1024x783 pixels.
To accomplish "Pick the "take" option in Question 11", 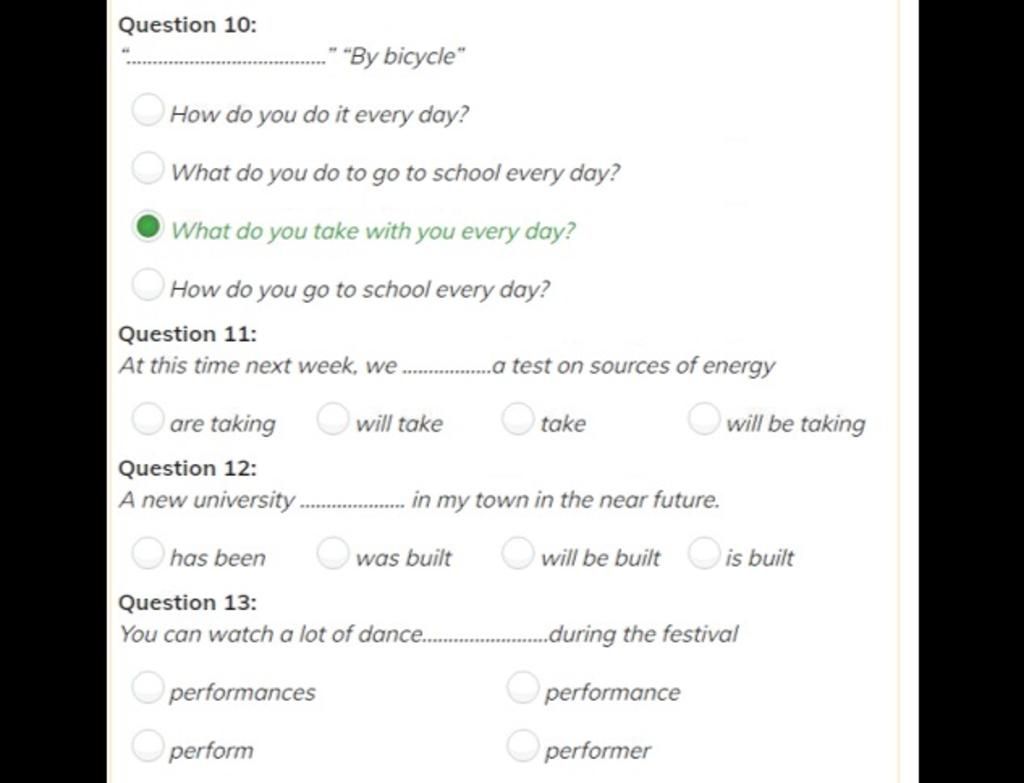I will pyautogui.click(x=519, y=419).
